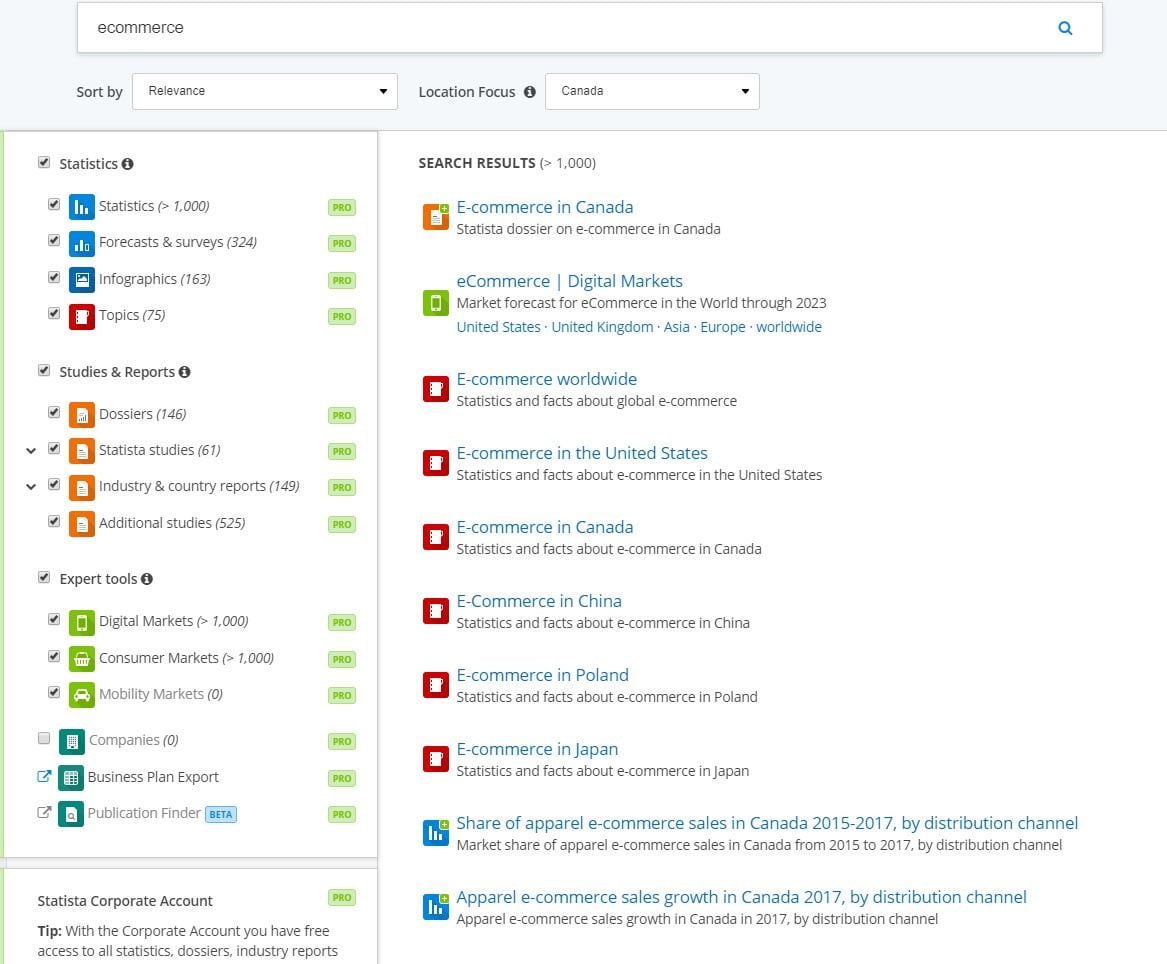
Task: Click the Additional studies icon
Action: (82, 523)
